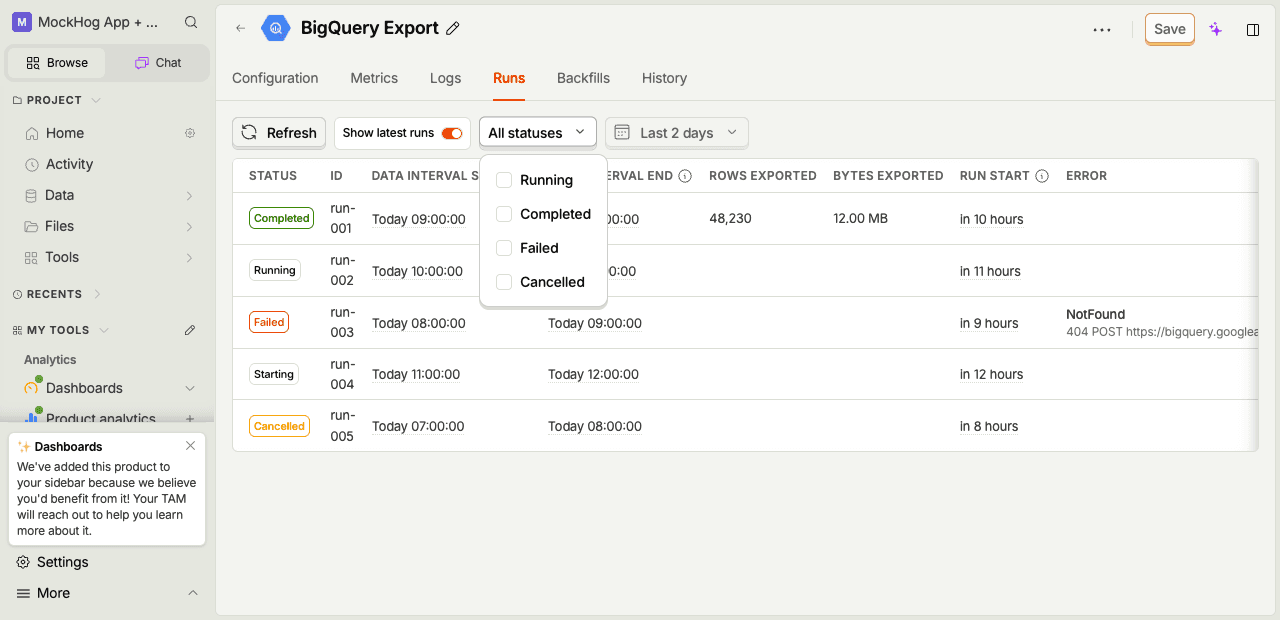
Task: Open the Configuration tab
Action: click(275, 78)
